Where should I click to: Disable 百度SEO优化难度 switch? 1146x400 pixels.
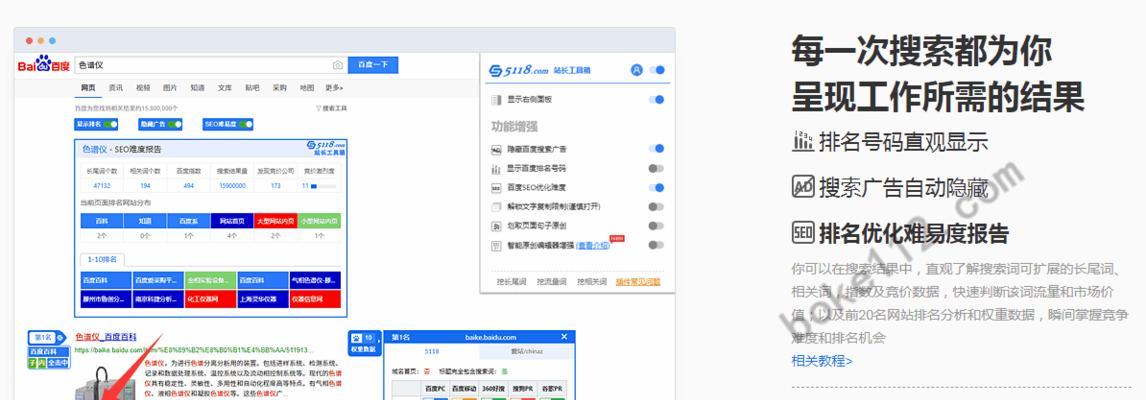pos(656,188)
